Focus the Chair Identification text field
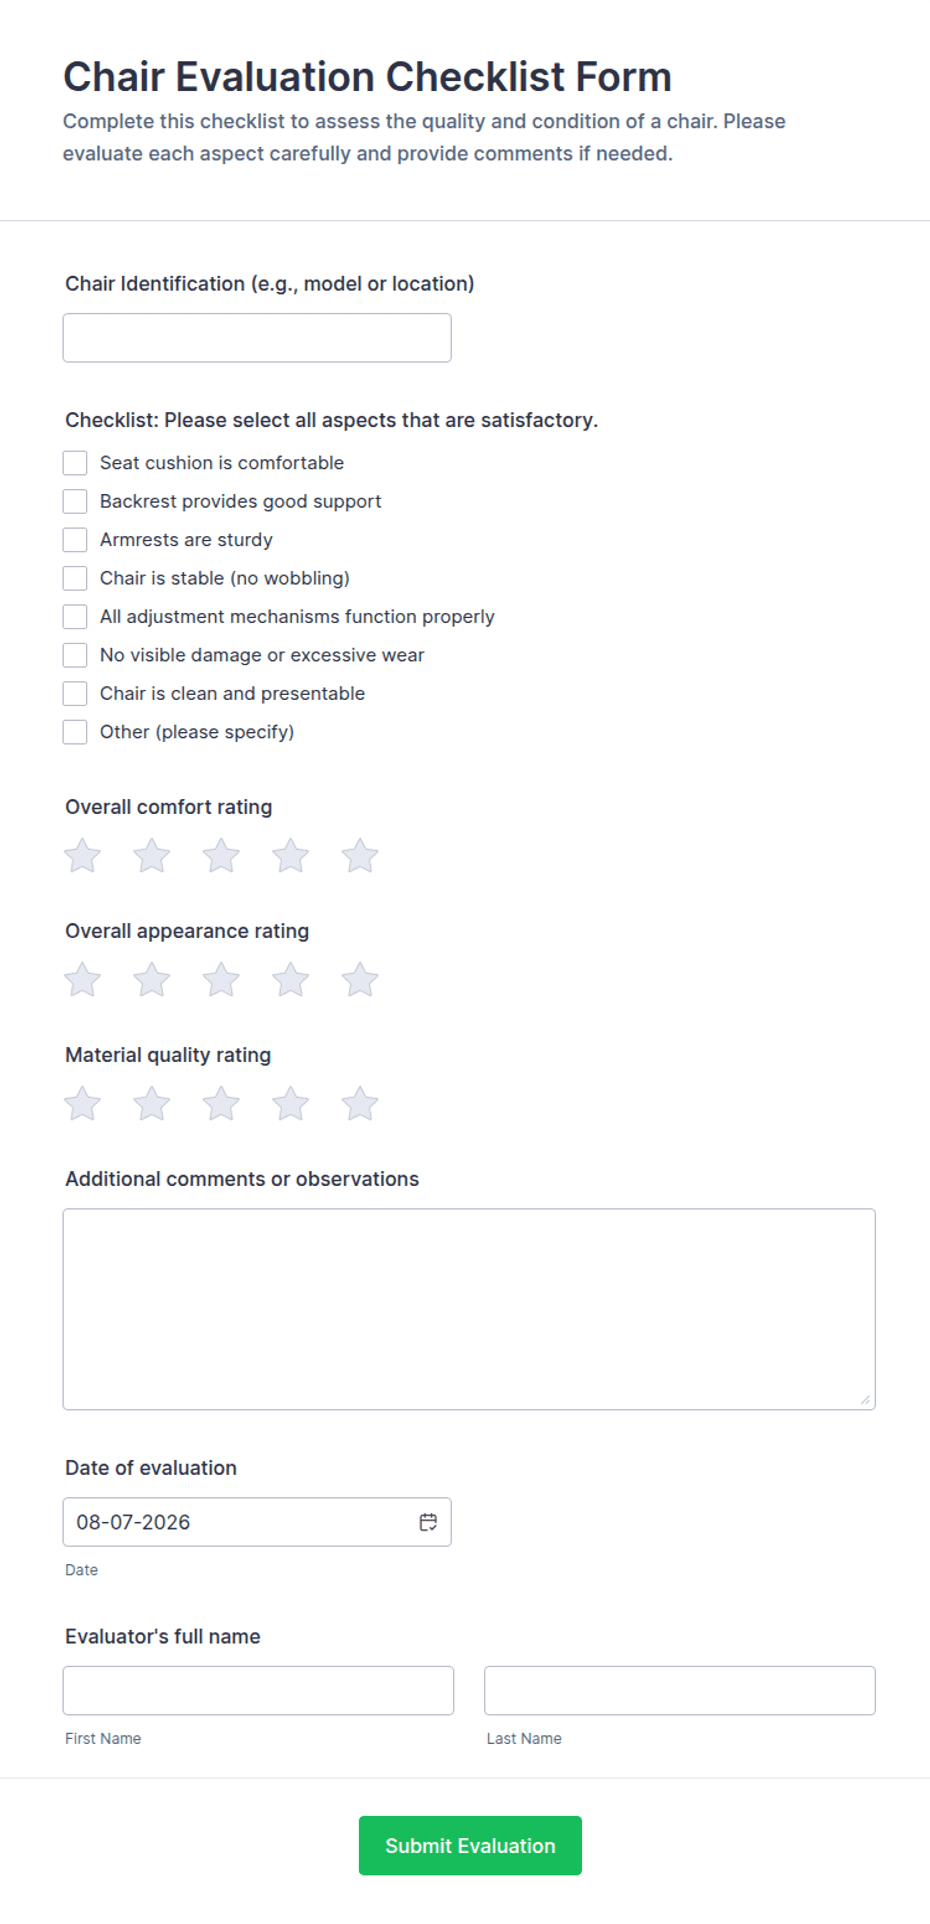Screen dimensions: 930x1924 tap(257, 338)
